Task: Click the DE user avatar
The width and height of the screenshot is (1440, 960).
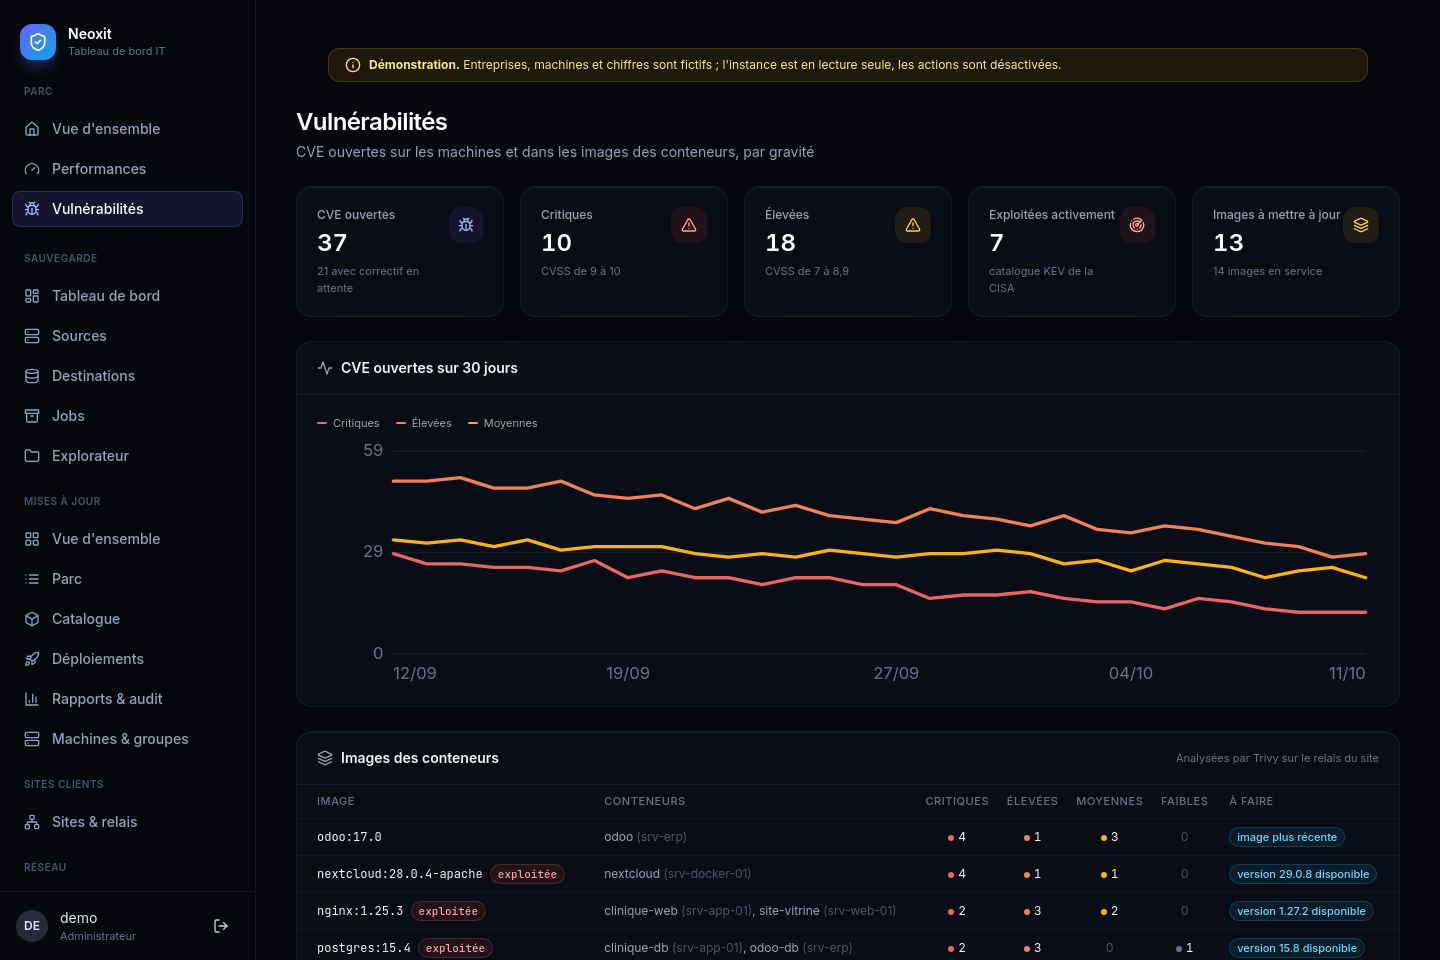Action: (32, 926)
